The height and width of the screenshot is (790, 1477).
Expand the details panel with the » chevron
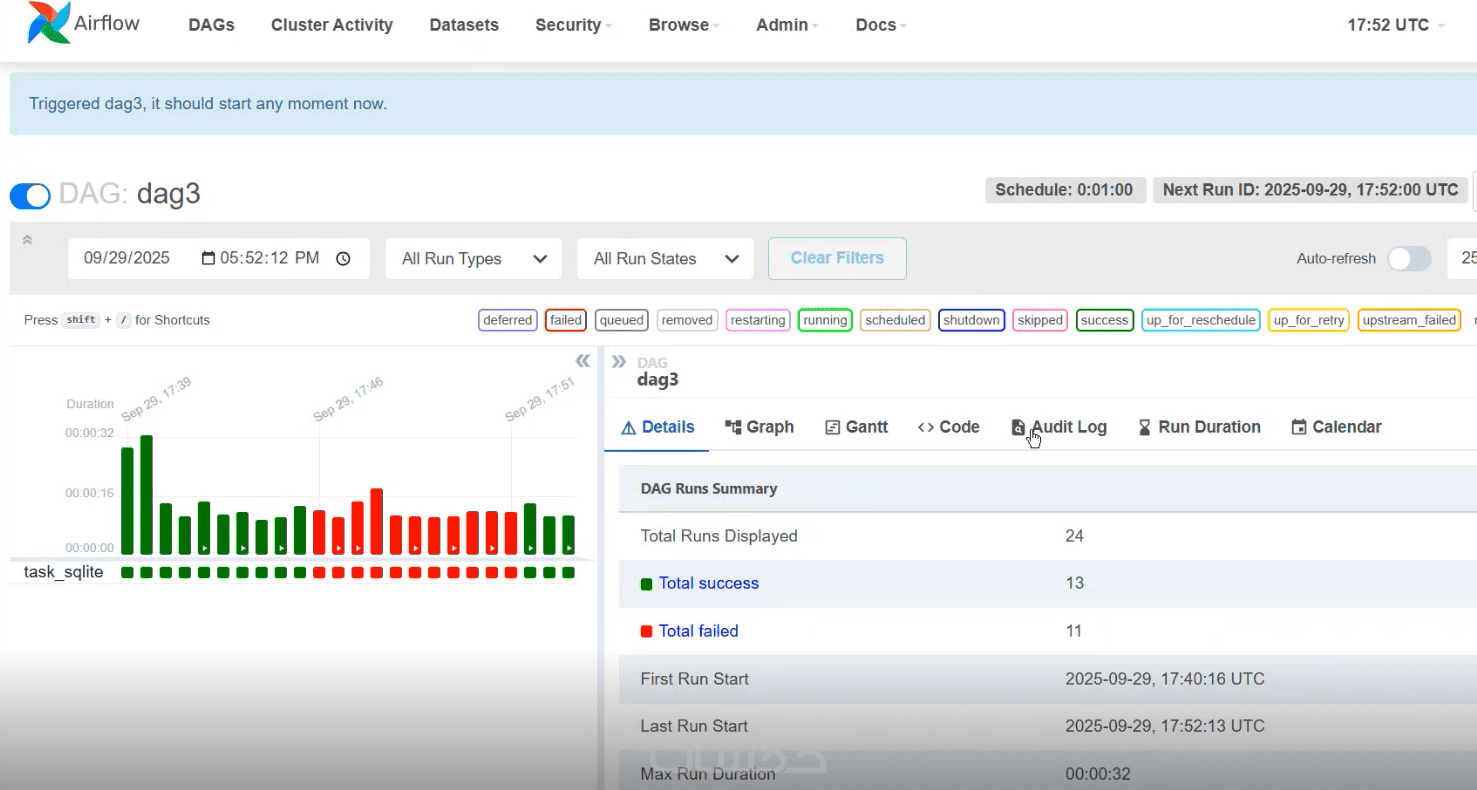point(618,361)
